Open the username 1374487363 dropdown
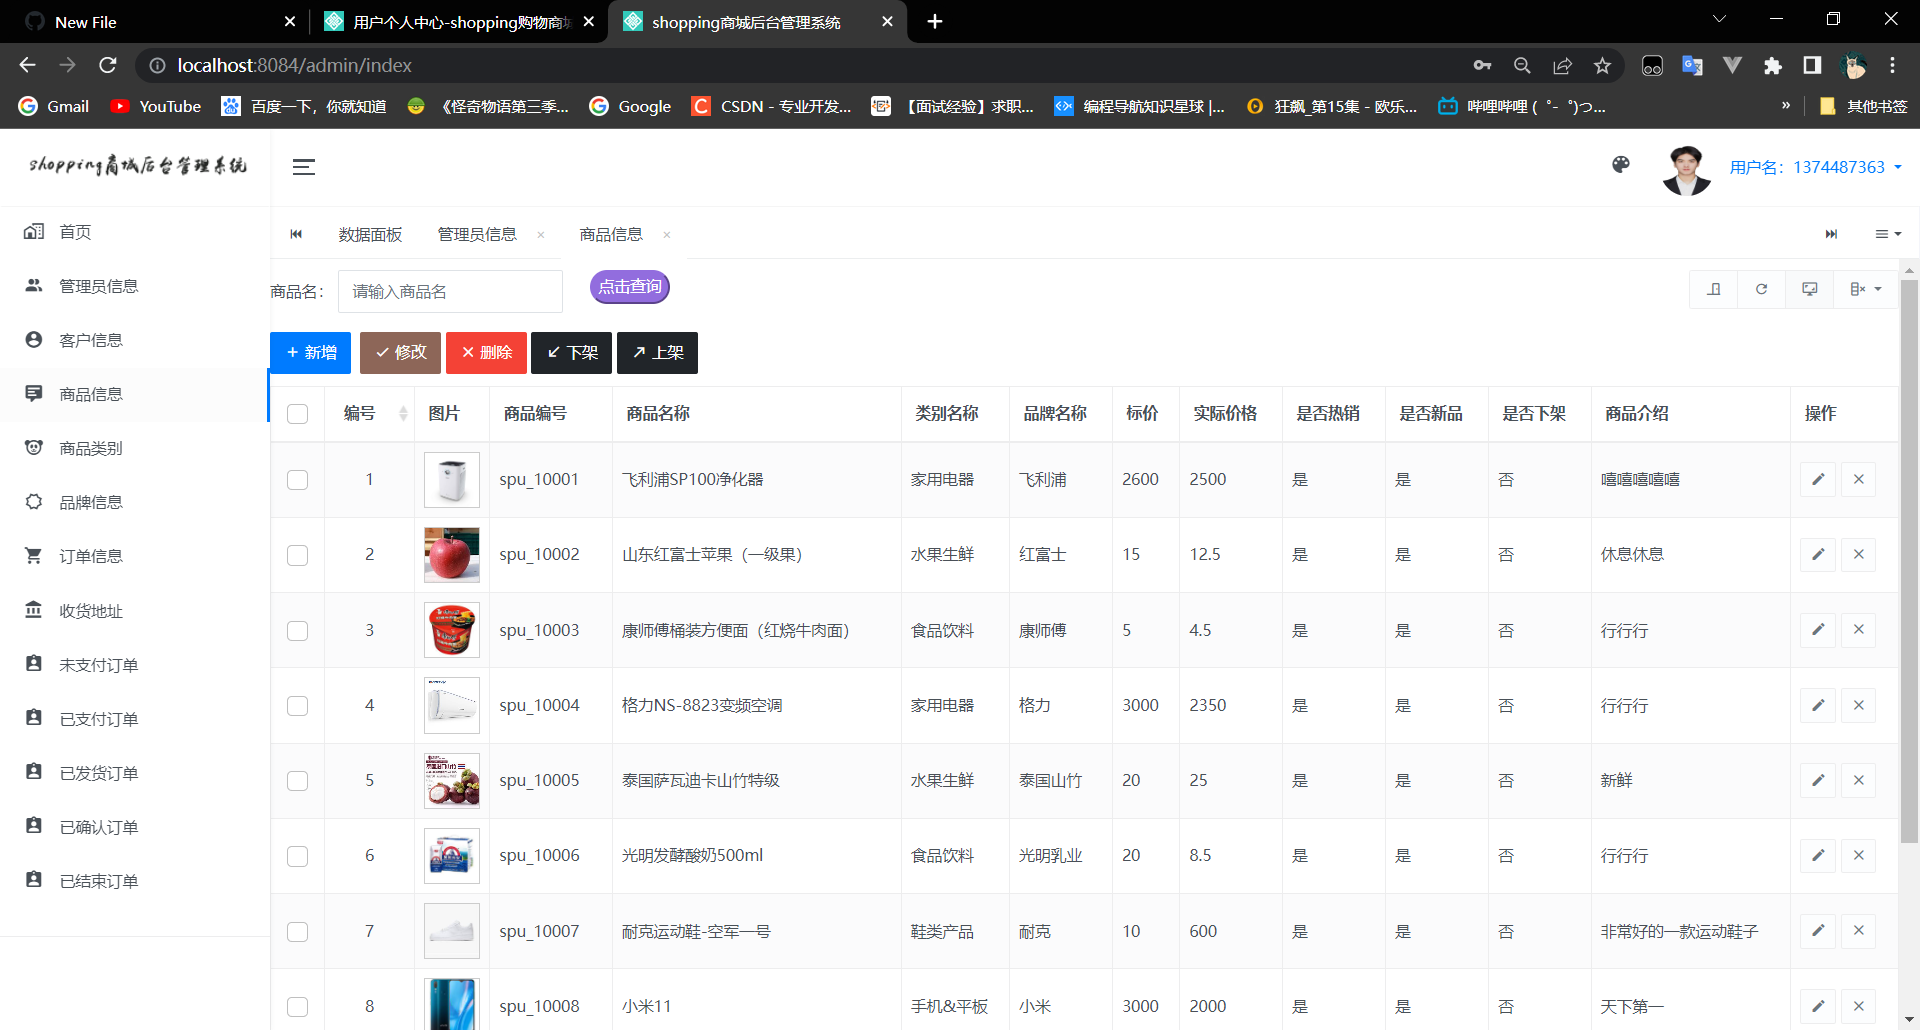Image resolution: width=1920 pixels, height=1030 pixels. coord(1815,167)
